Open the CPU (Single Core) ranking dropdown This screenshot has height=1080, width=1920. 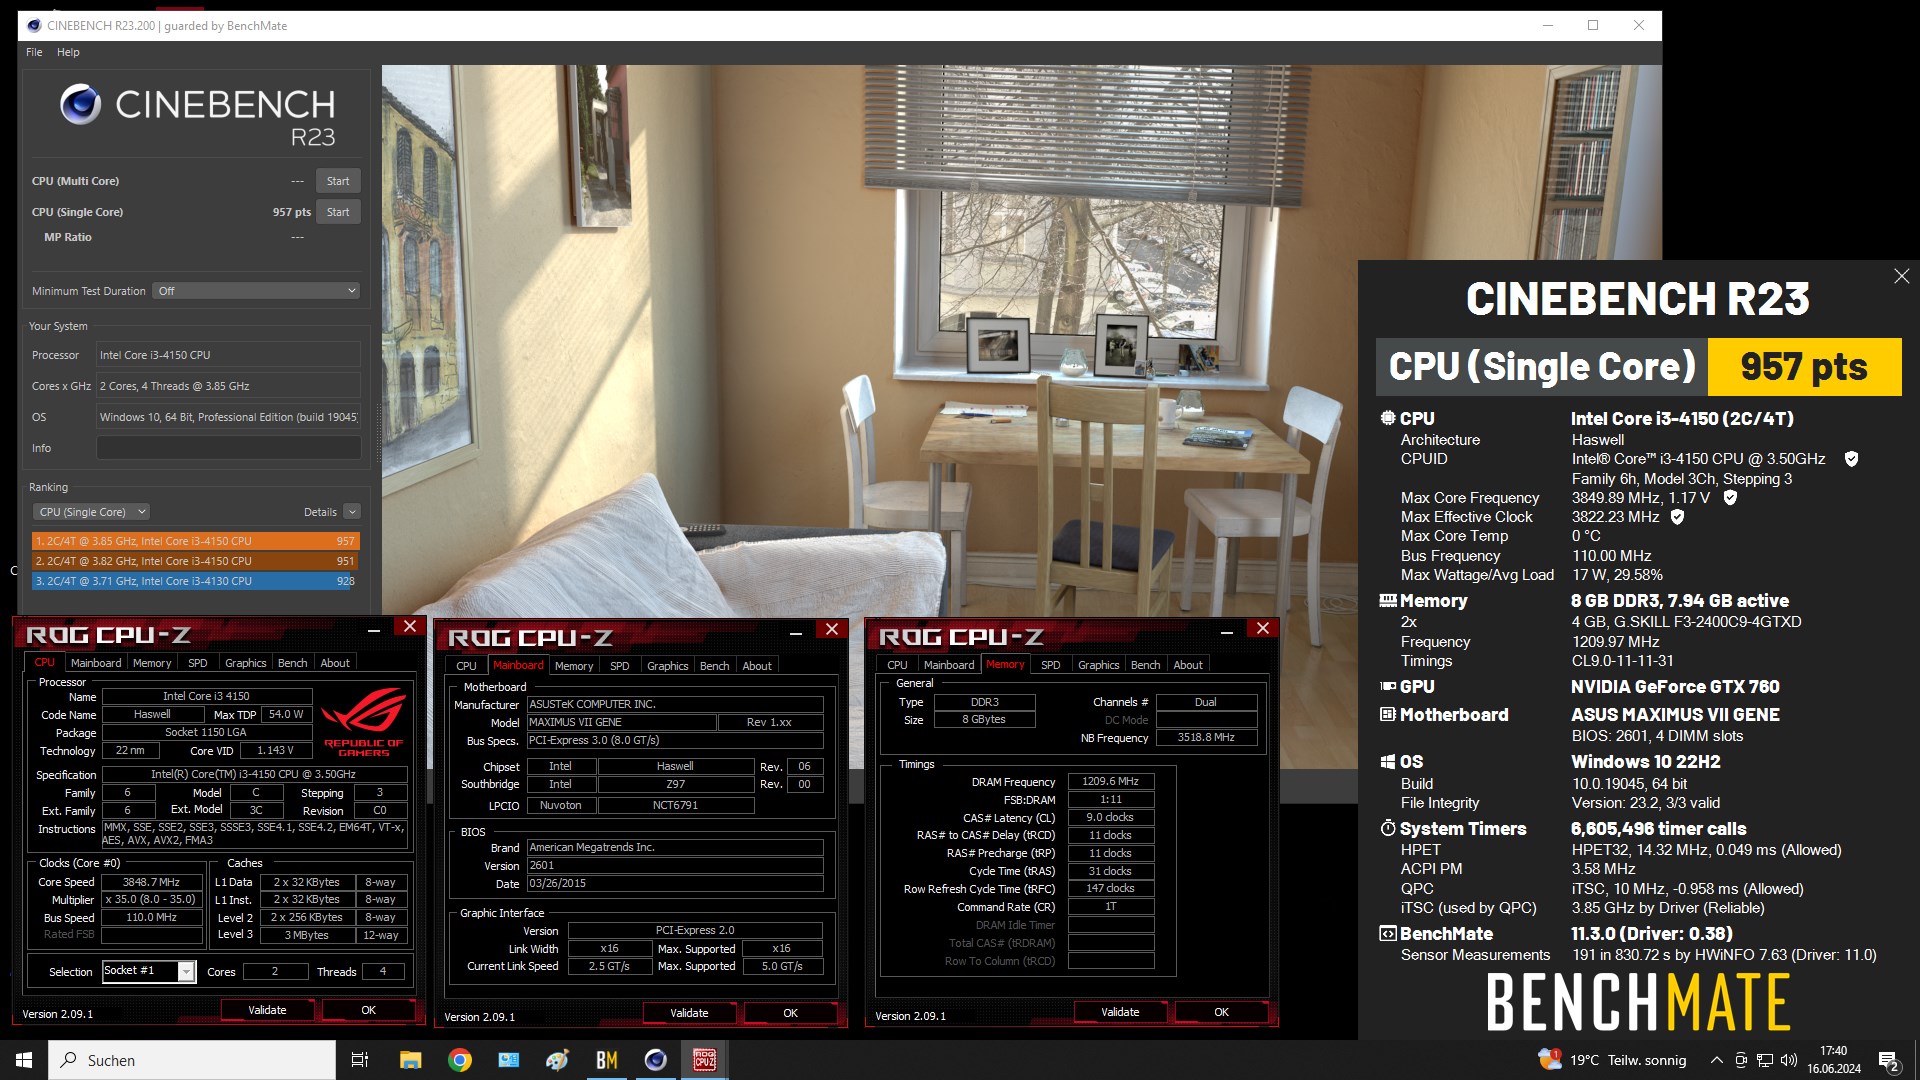coord(91,512)
